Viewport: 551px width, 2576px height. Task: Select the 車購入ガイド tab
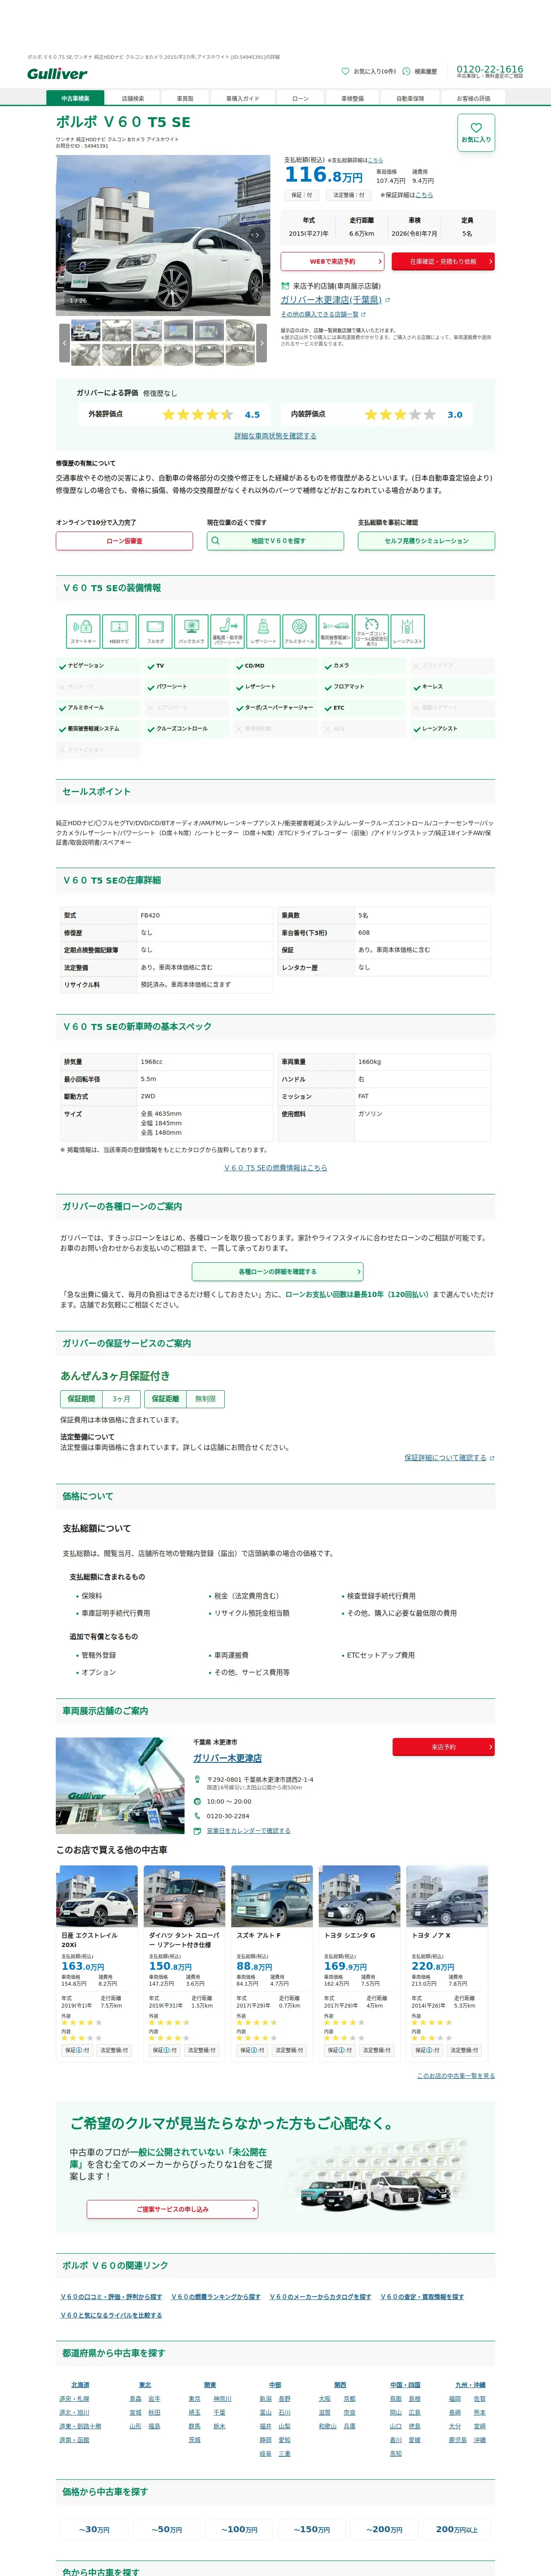coord(242,98)
